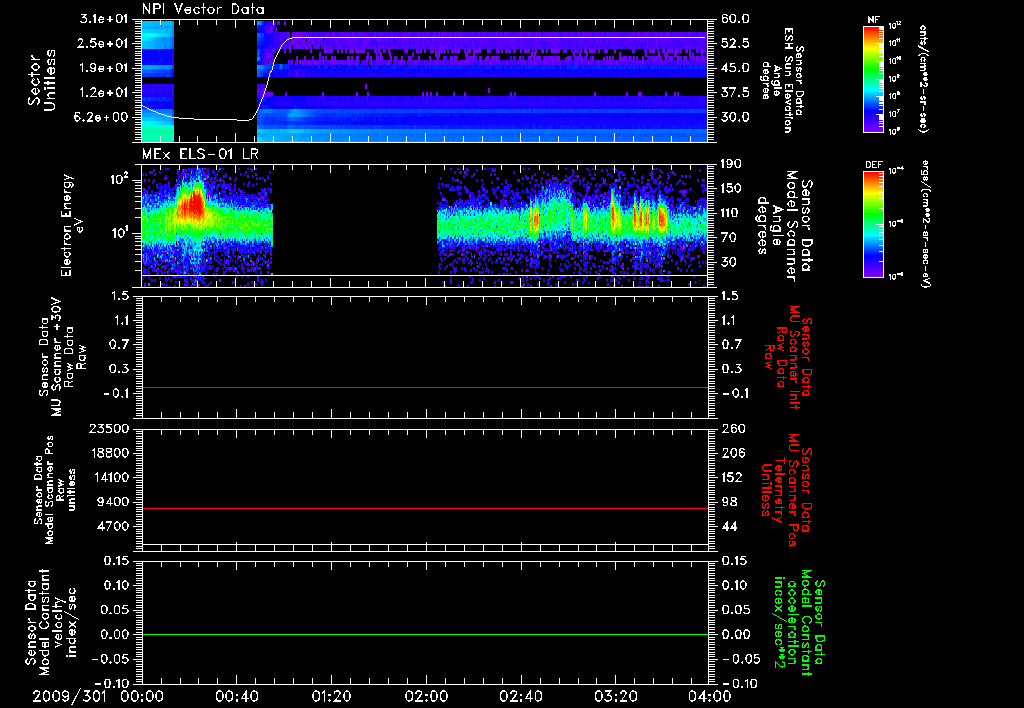Click the "150" scanner angle tick
Image resolution: width=1024 pixels, height=708 pixels.
click(731, 189)
